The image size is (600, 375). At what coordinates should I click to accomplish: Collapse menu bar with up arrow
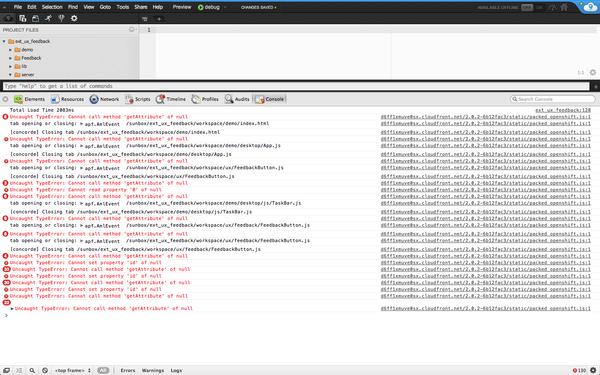tap(5, 7)
